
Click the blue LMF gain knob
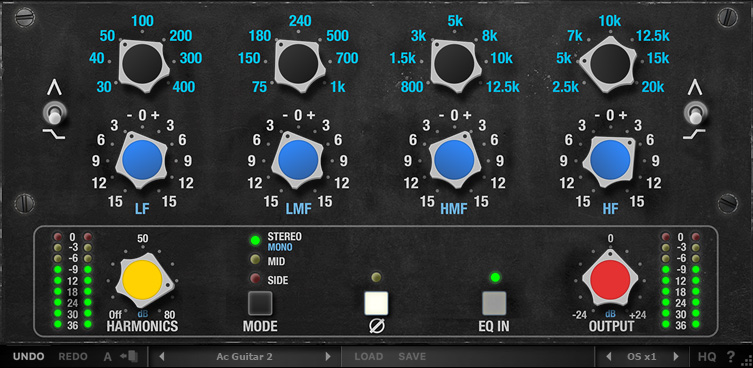point(298,160)
